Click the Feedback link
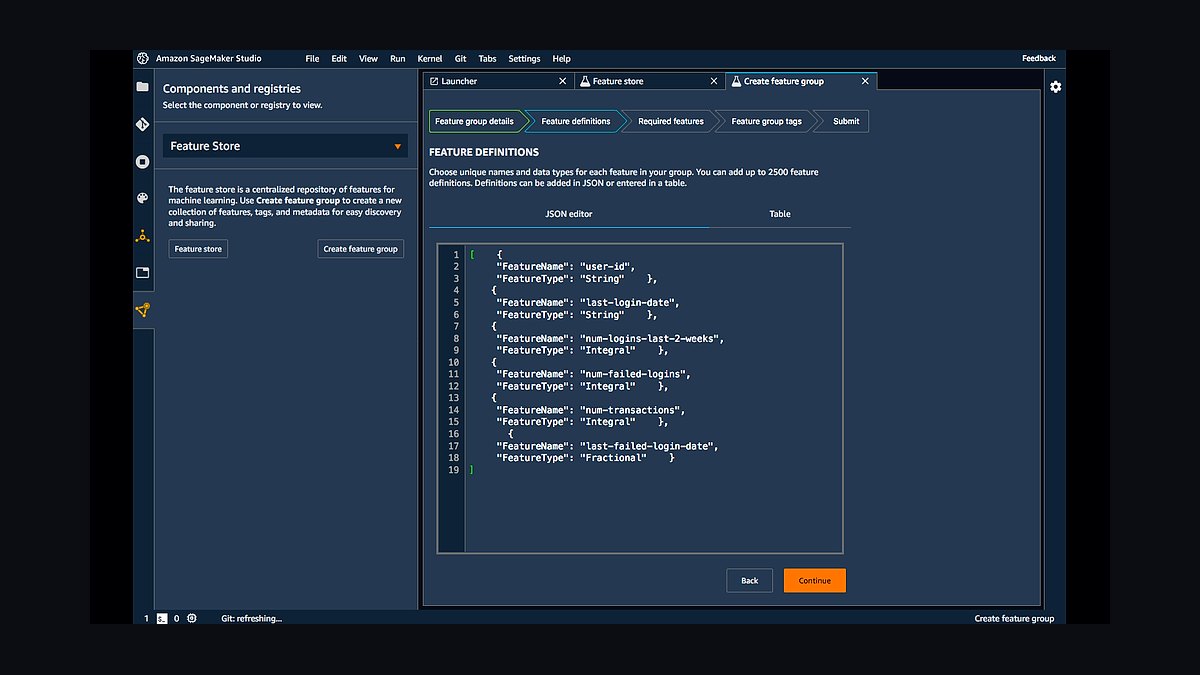Viewport: 1200px width, 675px height. pos(1038,58)
